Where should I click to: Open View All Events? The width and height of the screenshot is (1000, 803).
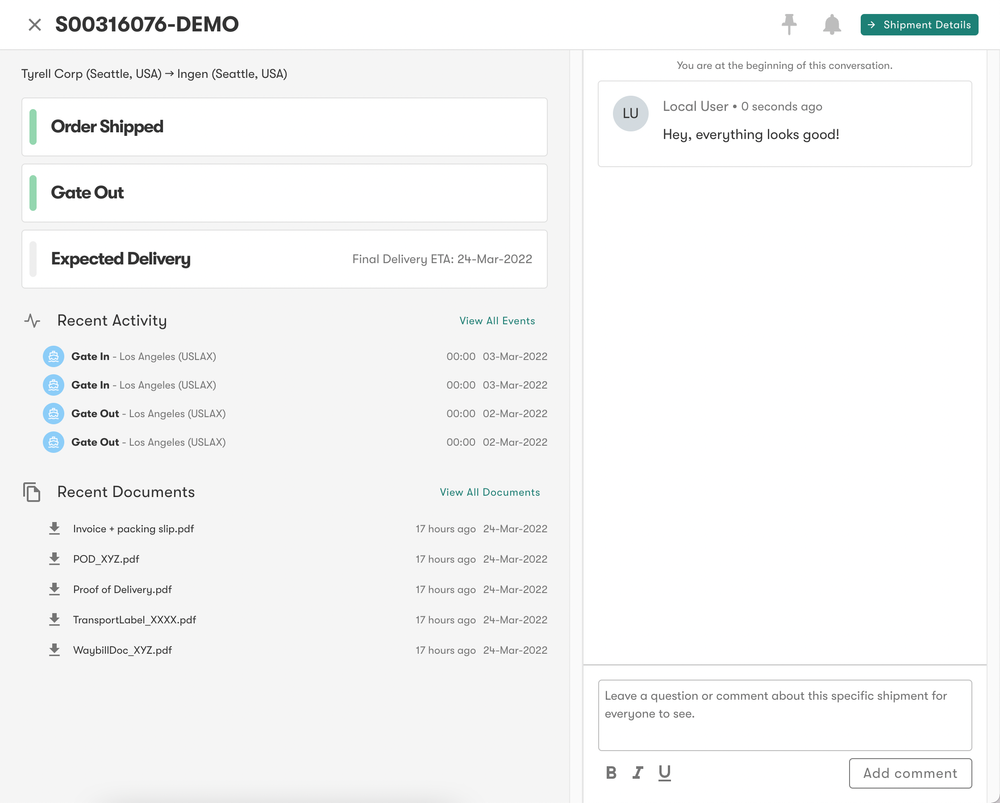[x=497, y=320]
